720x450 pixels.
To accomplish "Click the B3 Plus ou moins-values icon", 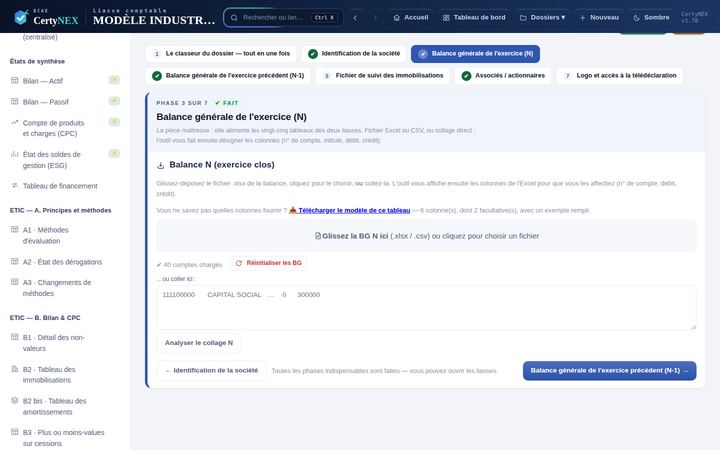I will pos(15,432).
